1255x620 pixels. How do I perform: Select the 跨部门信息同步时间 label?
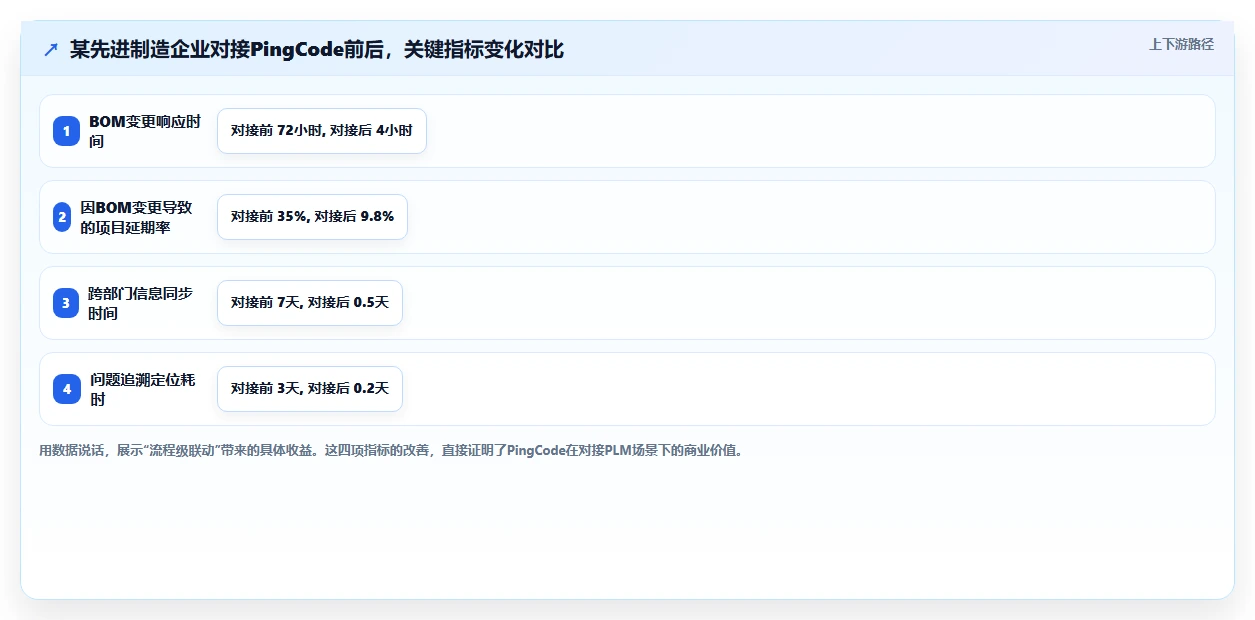[x=141, y=303]
